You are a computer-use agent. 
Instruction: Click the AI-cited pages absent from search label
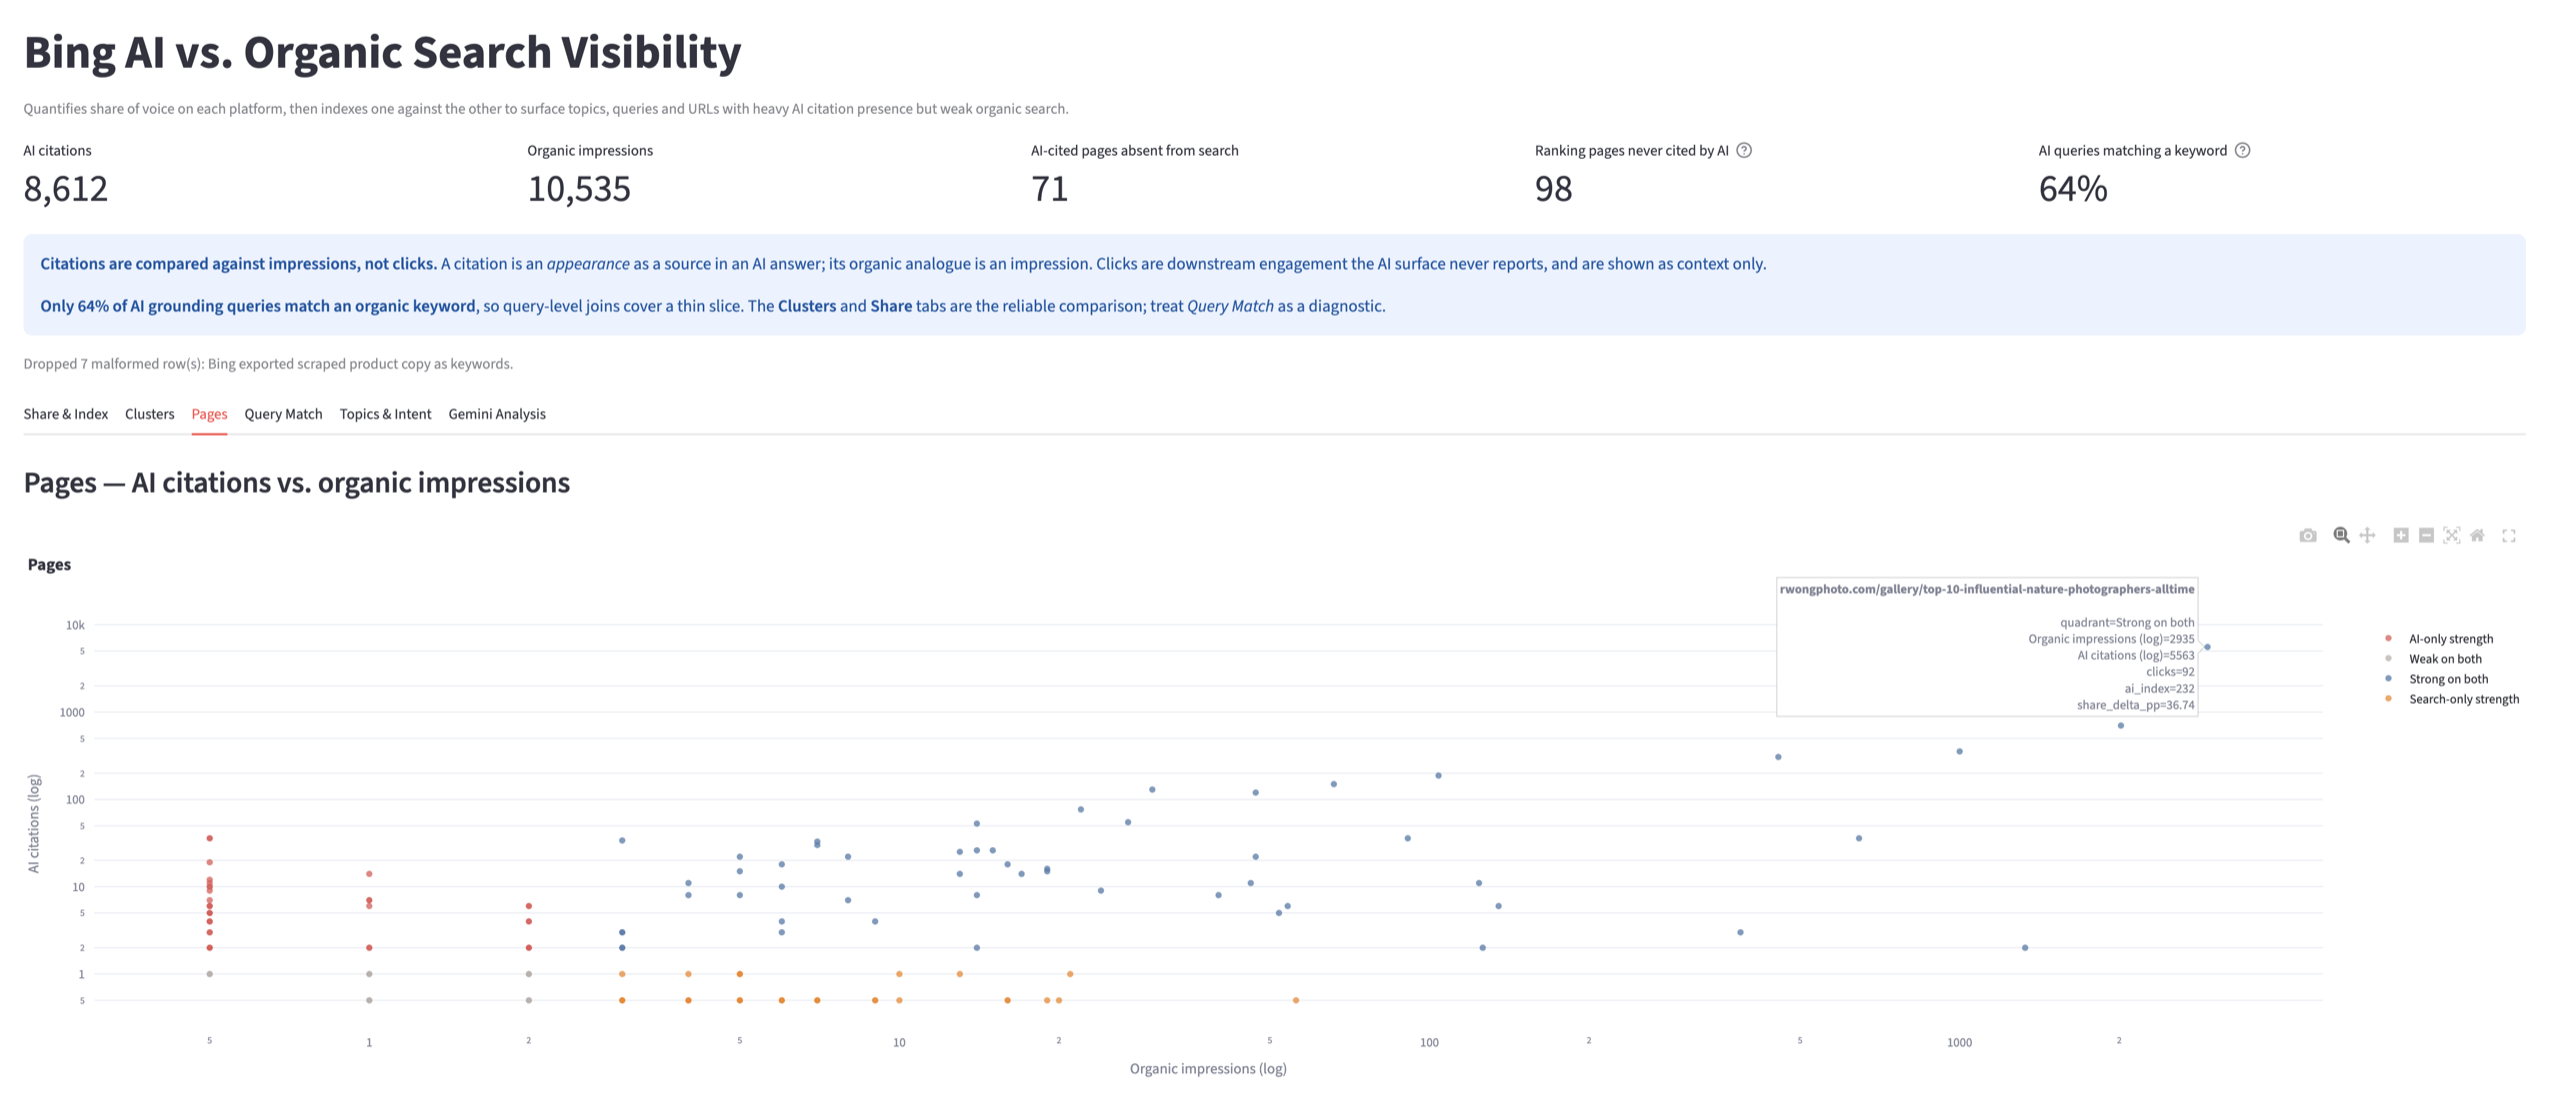tap(1135, 151)
